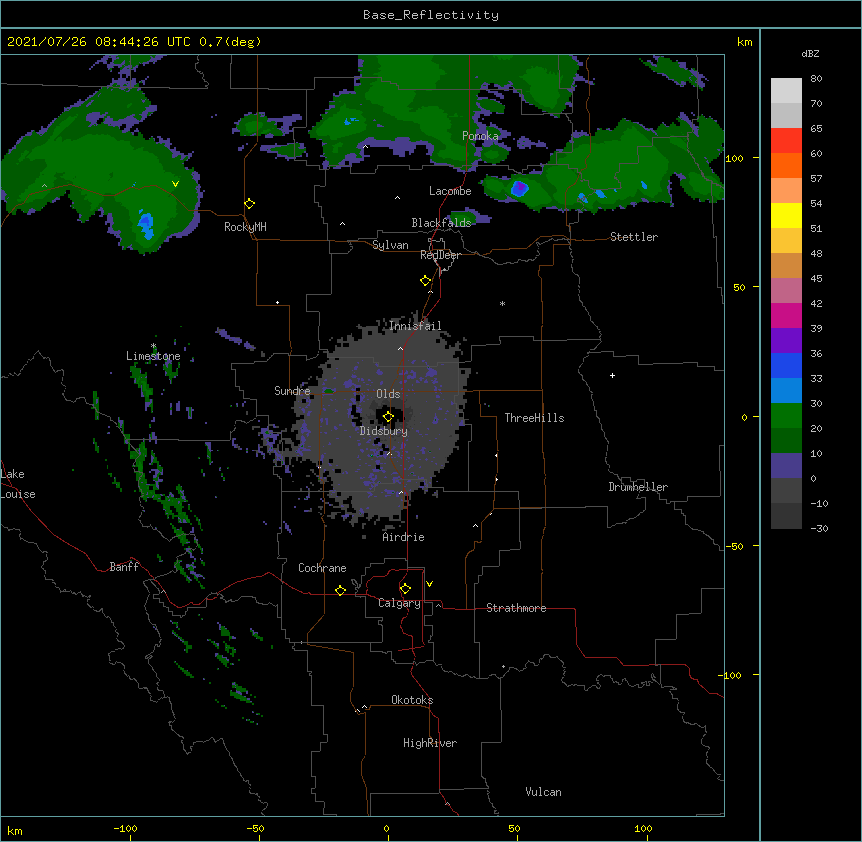Click the Sylvan town label
Screen dimensions: 862x842
[x=390, y=245]
